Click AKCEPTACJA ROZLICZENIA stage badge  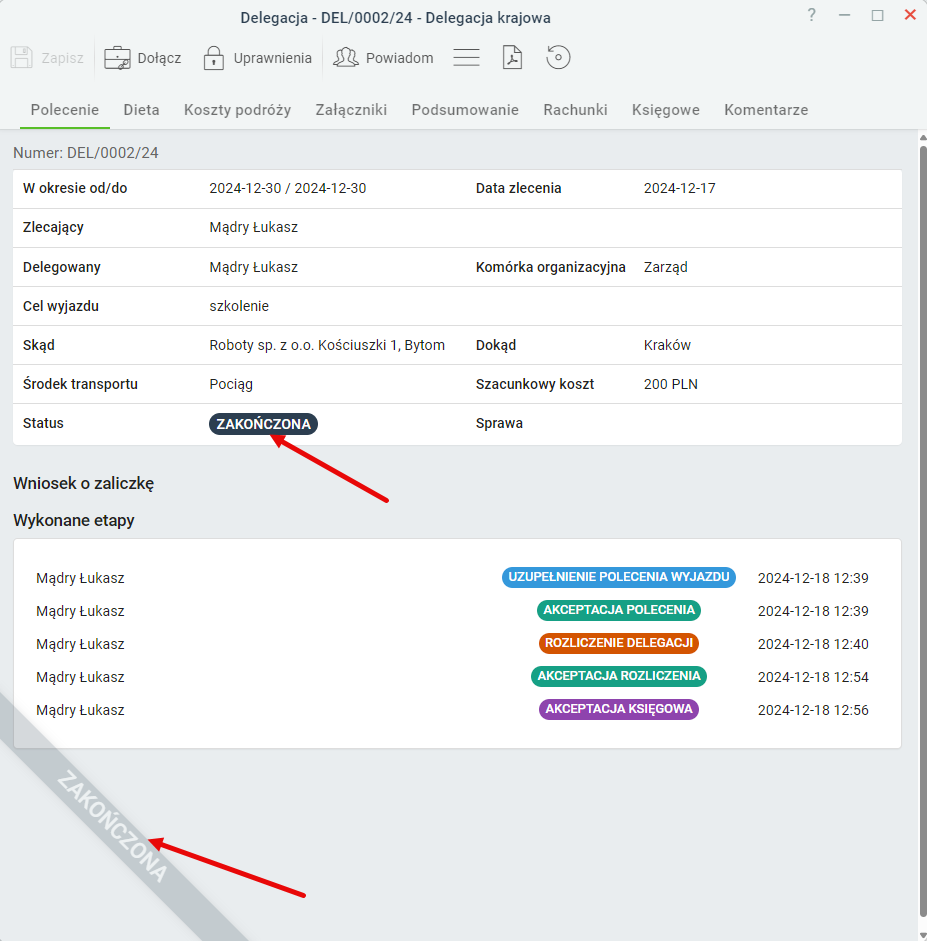619,676
